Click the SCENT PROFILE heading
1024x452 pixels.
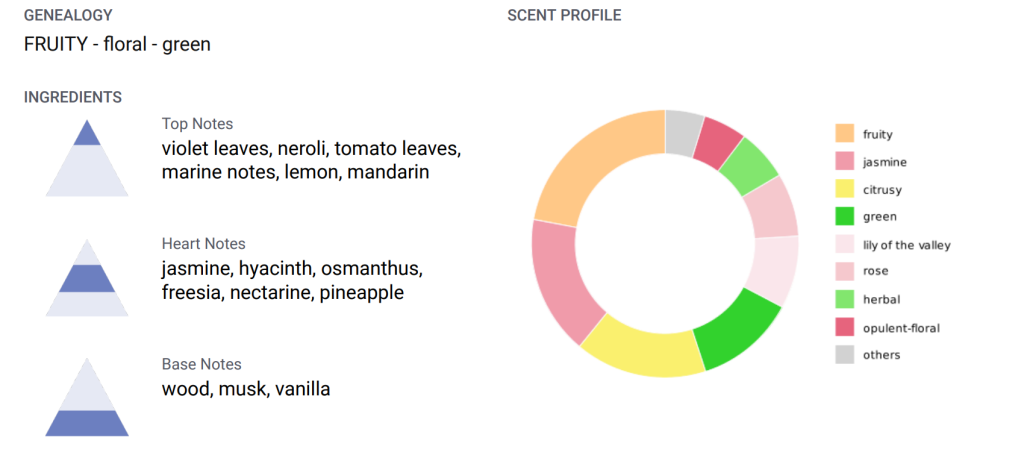[x=564, y=16]
